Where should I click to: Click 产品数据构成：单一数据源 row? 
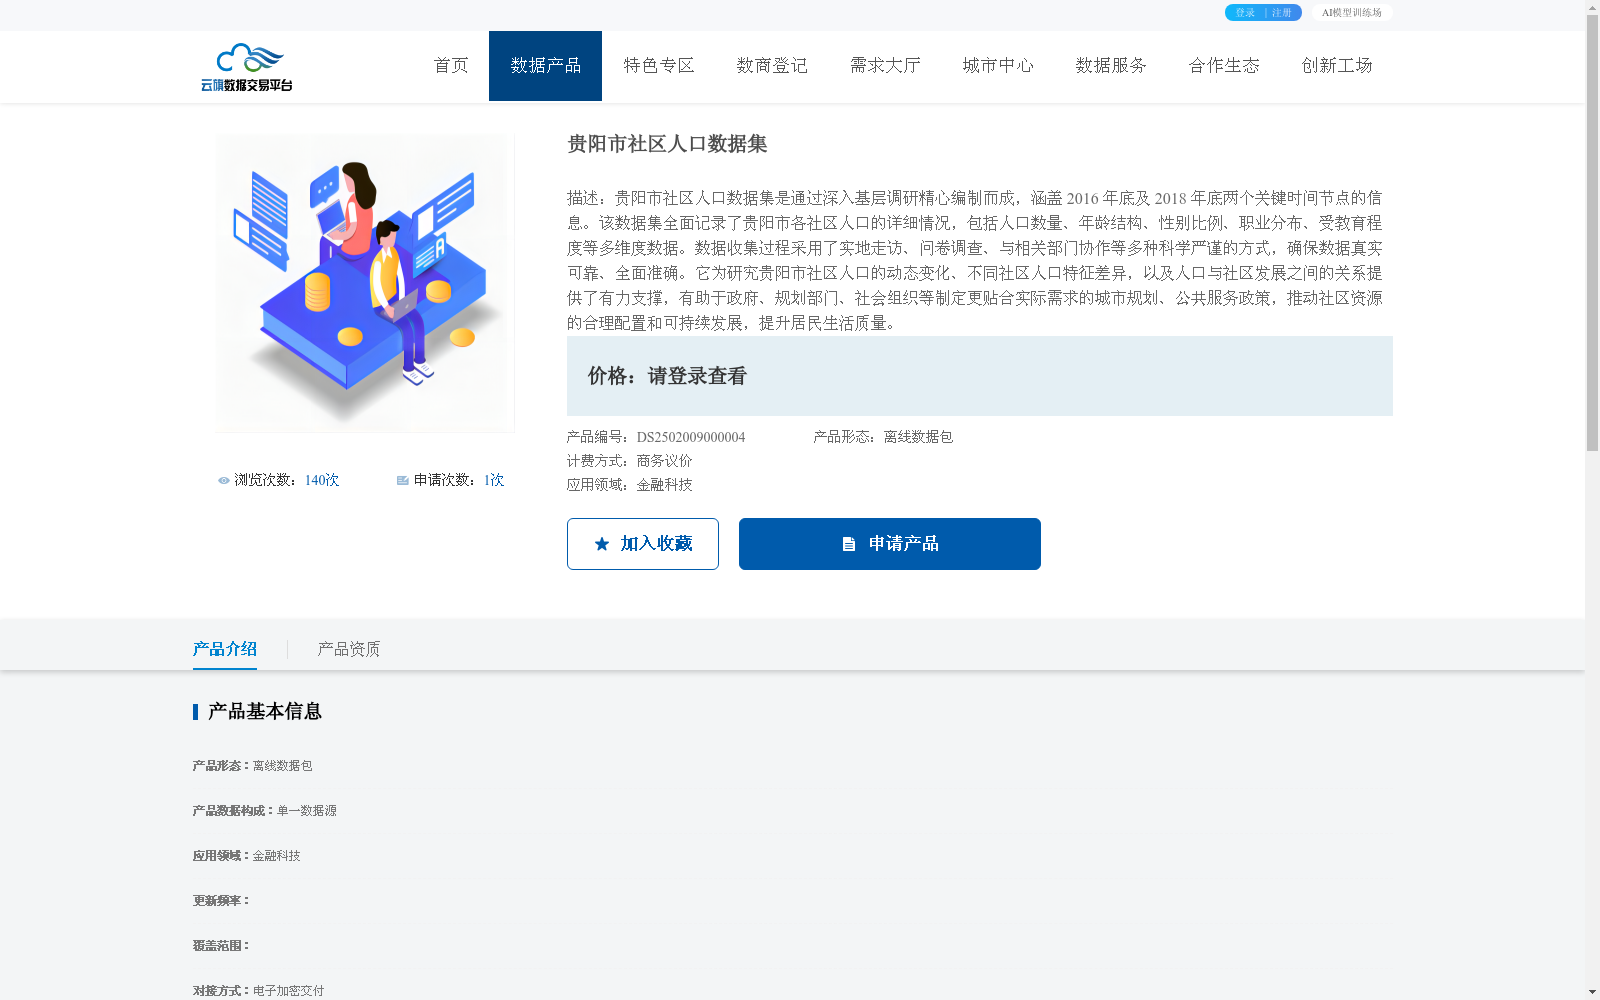click(265, 811)
